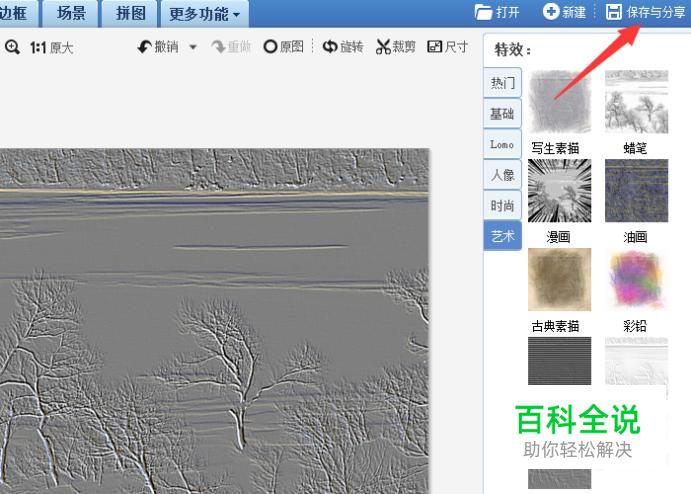Select the 时尚 effects category
The image size is (691, 494).
[x=502, y=205]
